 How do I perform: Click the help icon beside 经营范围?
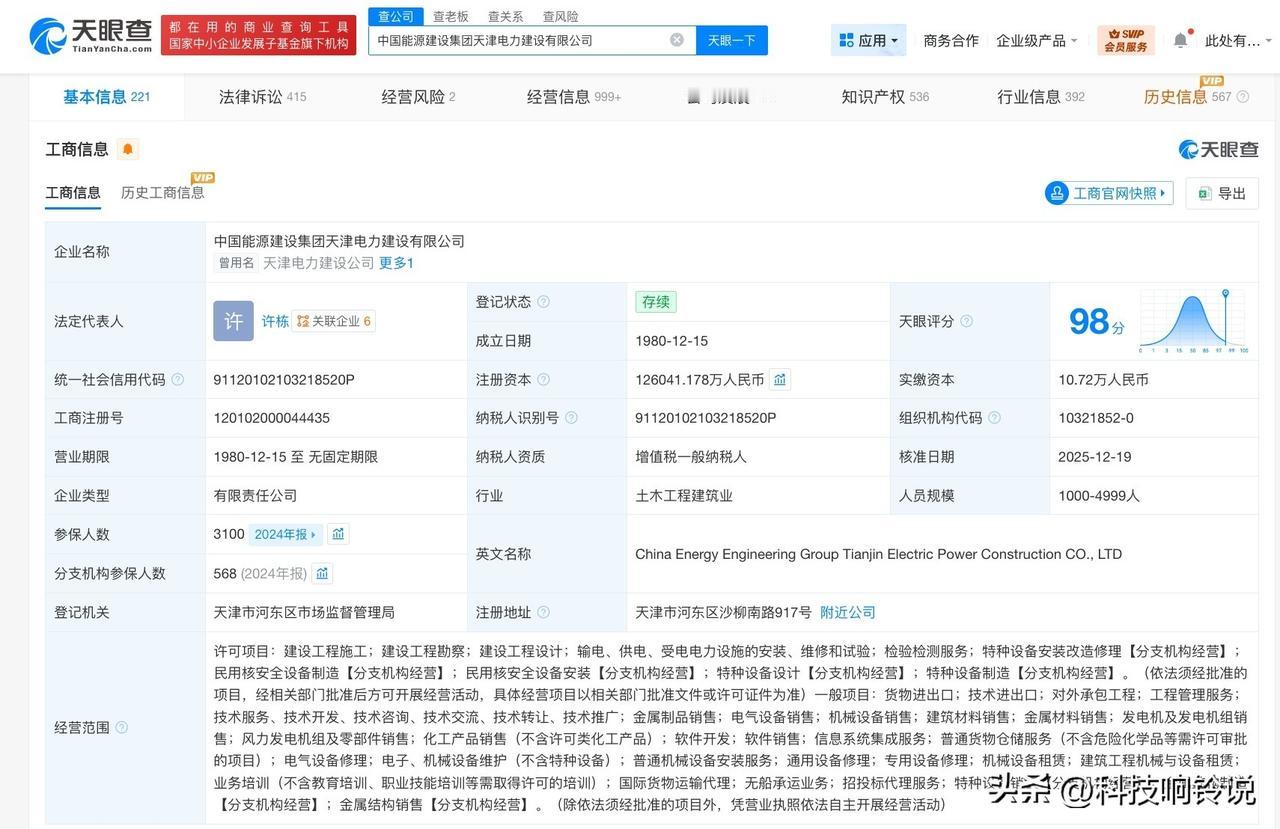click(x=122, y=728)
